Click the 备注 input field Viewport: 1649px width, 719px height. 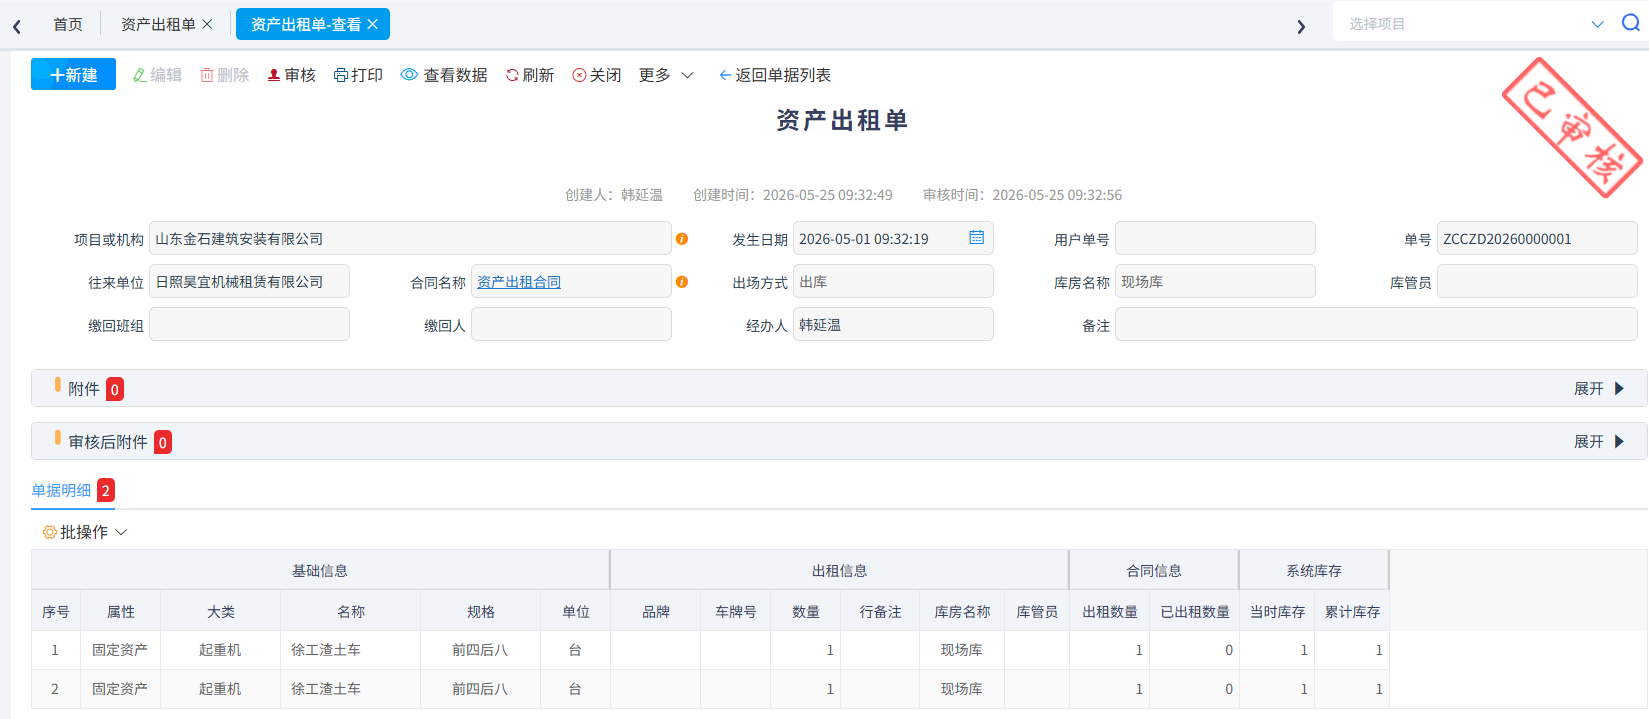pyautogui.click(x=1376, y=324)
